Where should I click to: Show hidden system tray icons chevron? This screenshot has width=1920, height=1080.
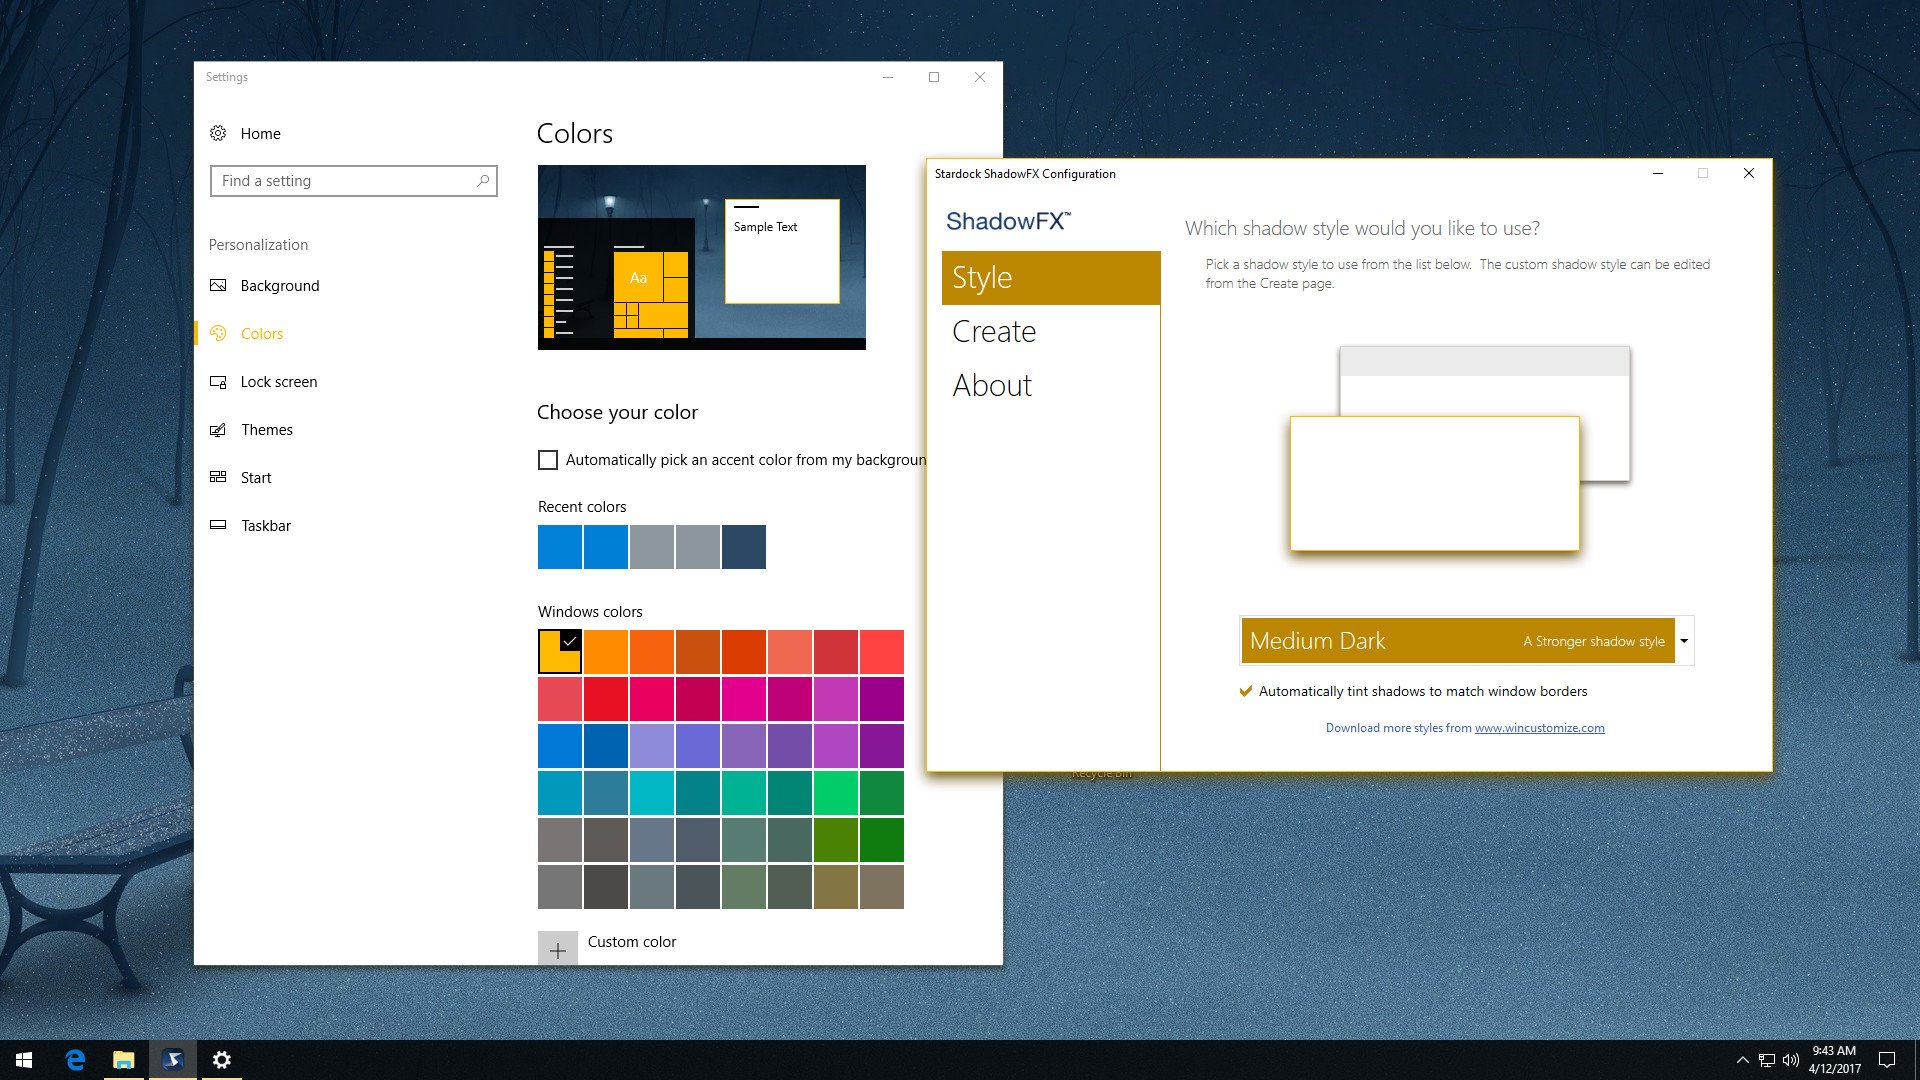(x=1742, y=1060)
